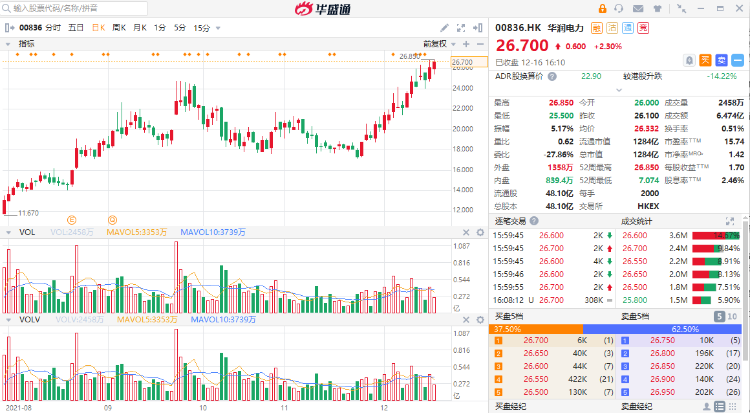Select the 月K tab
This screenshot has height=413, width=750.
click(140, 28)
